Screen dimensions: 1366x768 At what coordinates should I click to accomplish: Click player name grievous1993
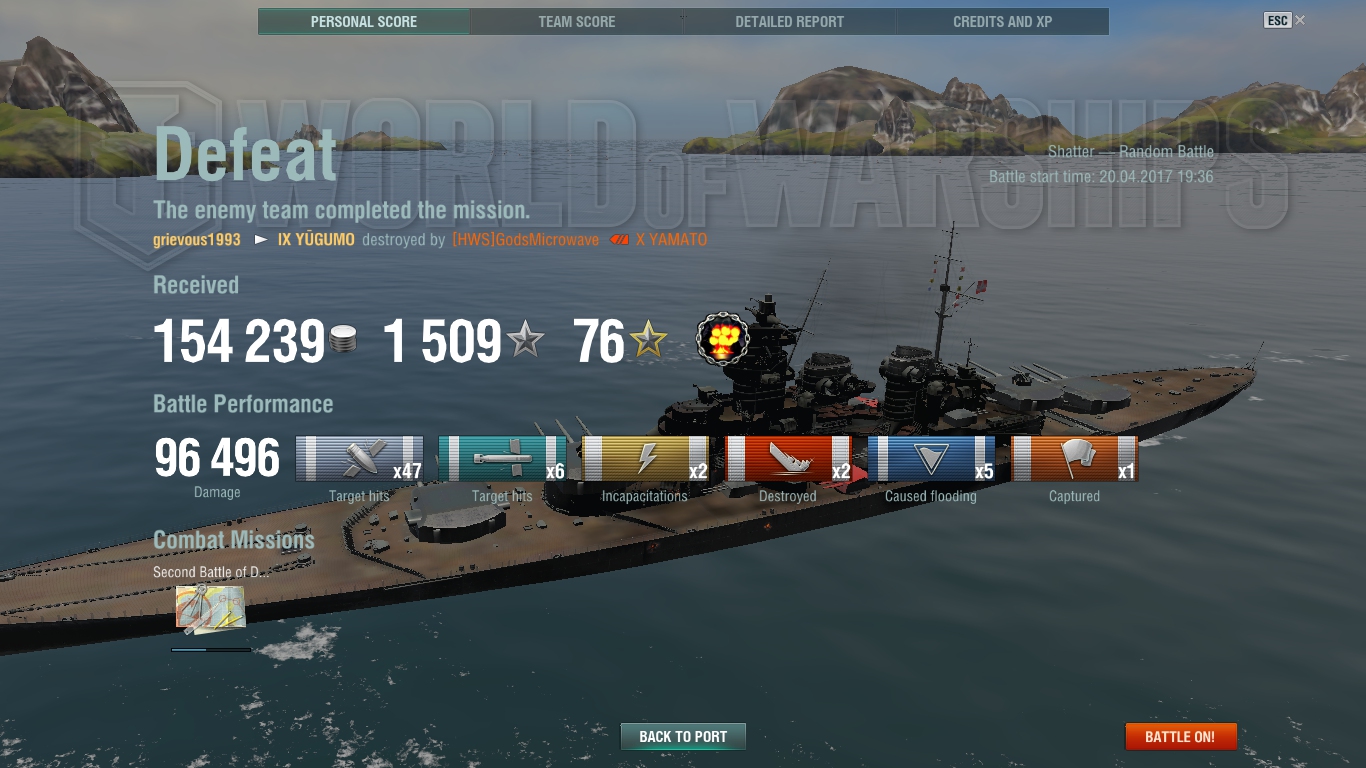pyautogui.click(x=197, y=240)
